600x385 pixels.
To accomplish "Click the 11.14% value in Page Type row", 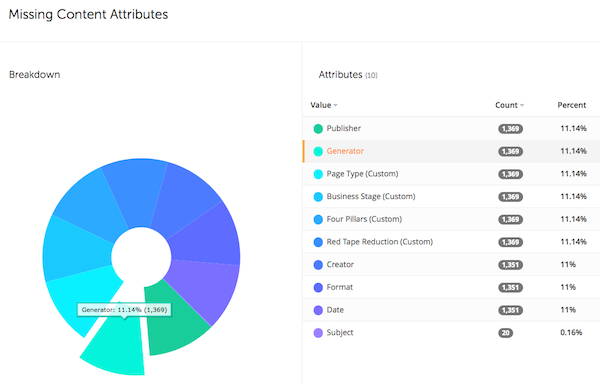I will pyautogui.click(x=573, y=174).
